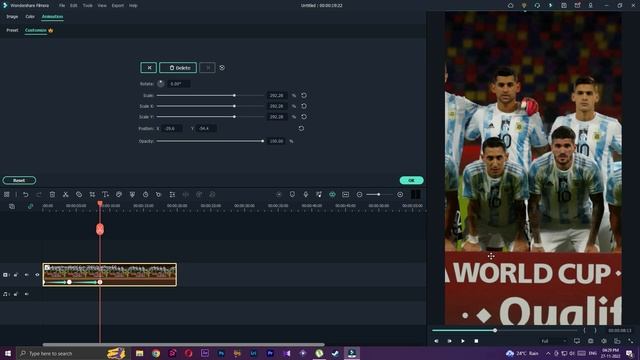This screenshot has height=360, width=640.
Task: Click the account profile icon in title bar
Action: pyautogui.click(x=590, y=5)
